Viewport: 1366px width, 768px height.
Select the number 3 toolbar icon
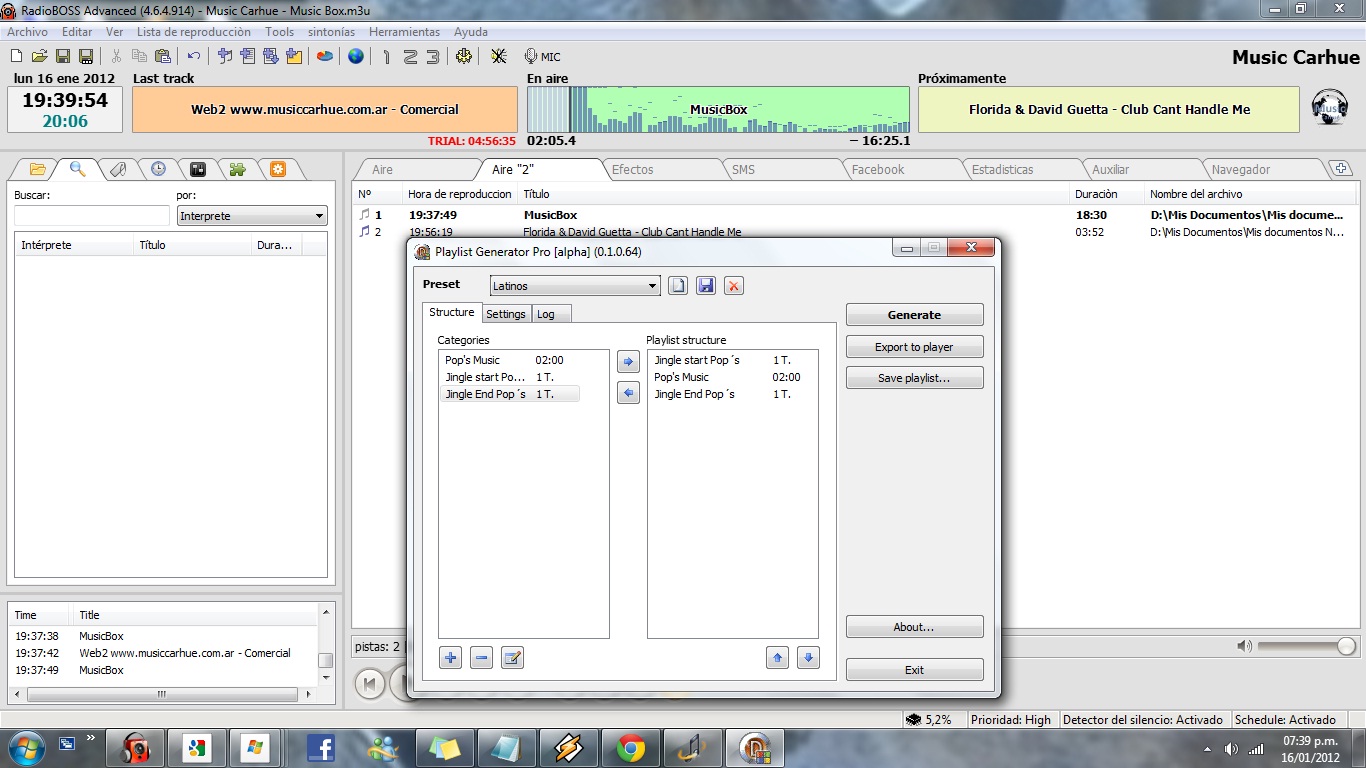tap(432, 57)
